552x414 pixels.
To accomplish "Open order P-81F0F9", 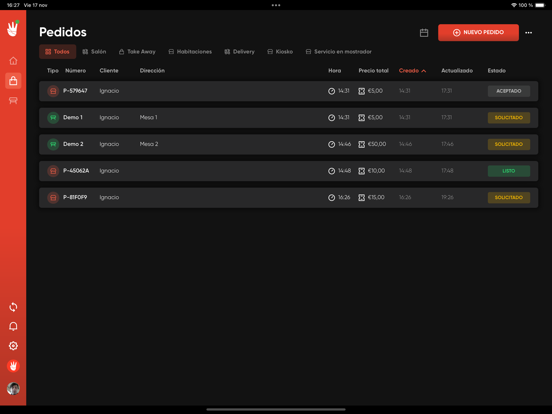I will (x=288, y=197).
